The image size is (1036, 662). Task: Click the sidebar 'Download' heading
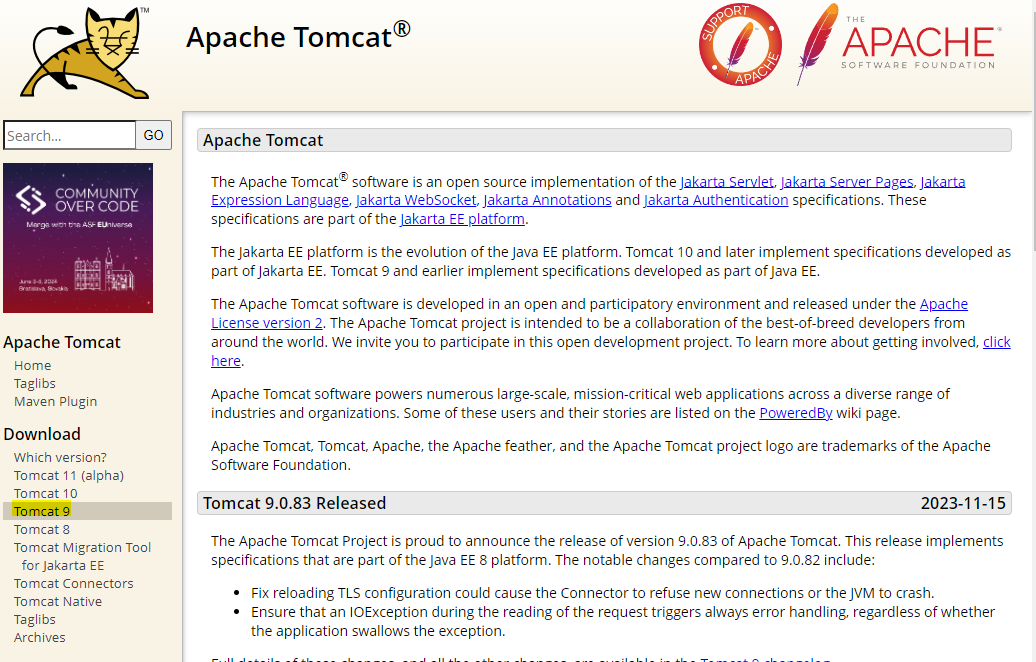click(42, 434)
